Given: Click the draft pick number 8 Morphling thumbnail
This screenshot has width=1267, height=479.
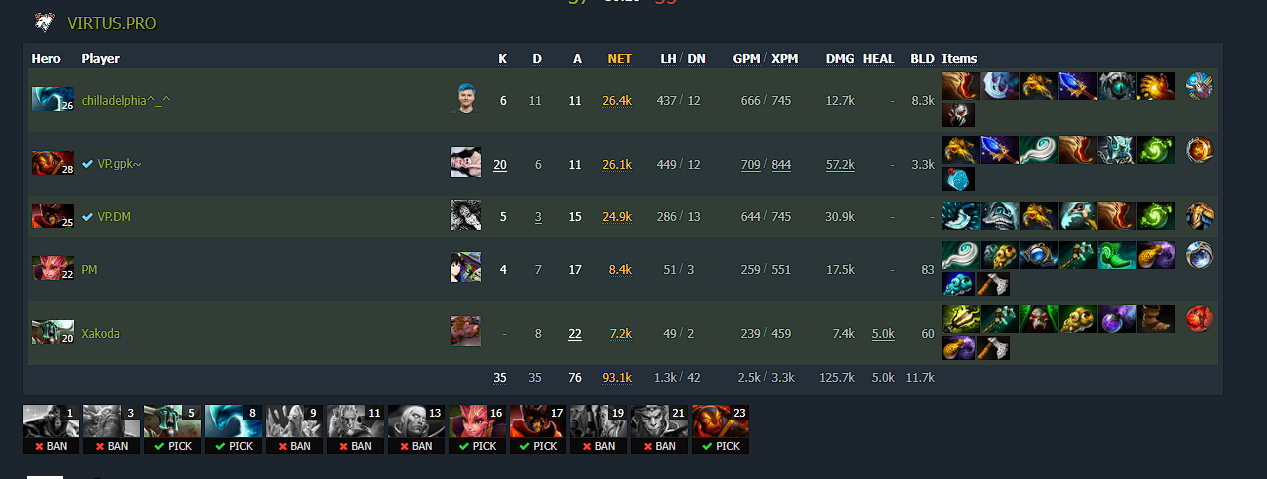Looking at the screenshot, I should tap(233, 421).
